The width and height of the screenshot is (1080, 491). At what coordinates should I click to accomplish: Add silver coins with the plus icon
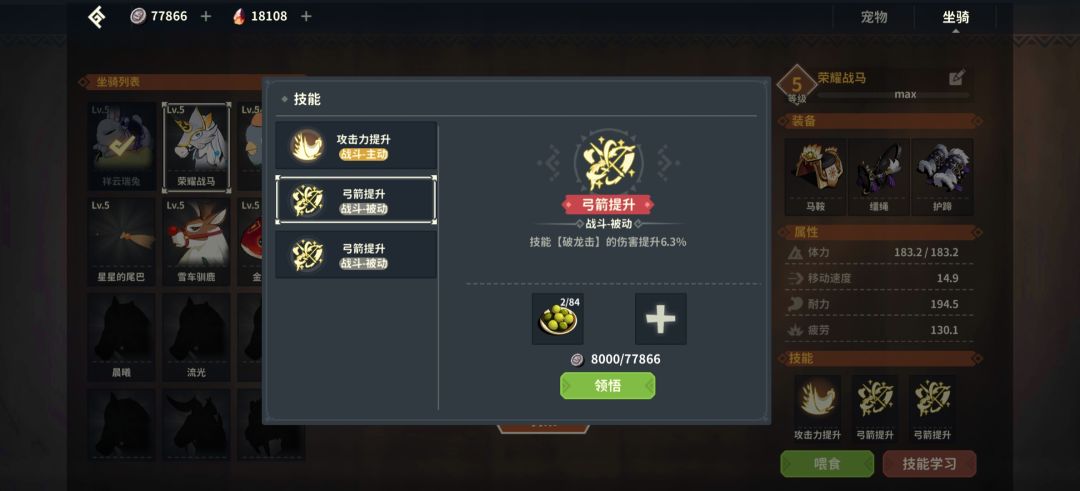(205, 16)
